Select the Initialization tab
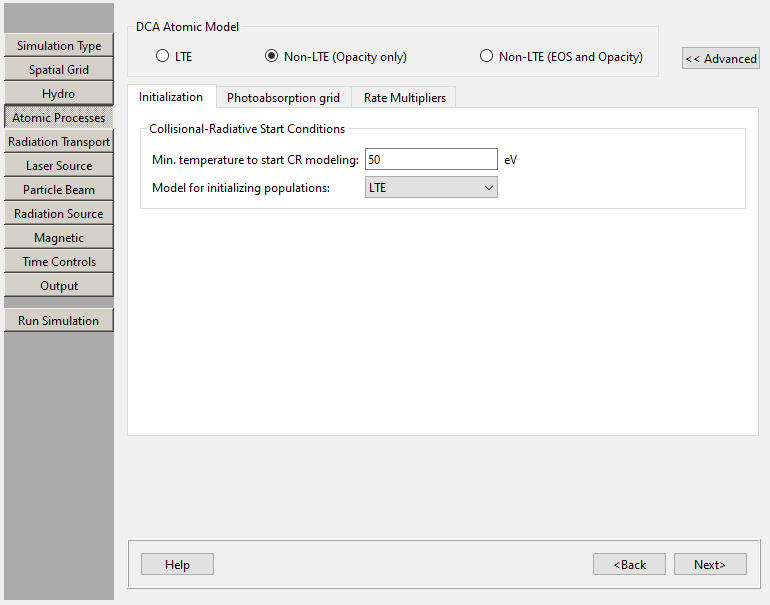 (171, 97)
